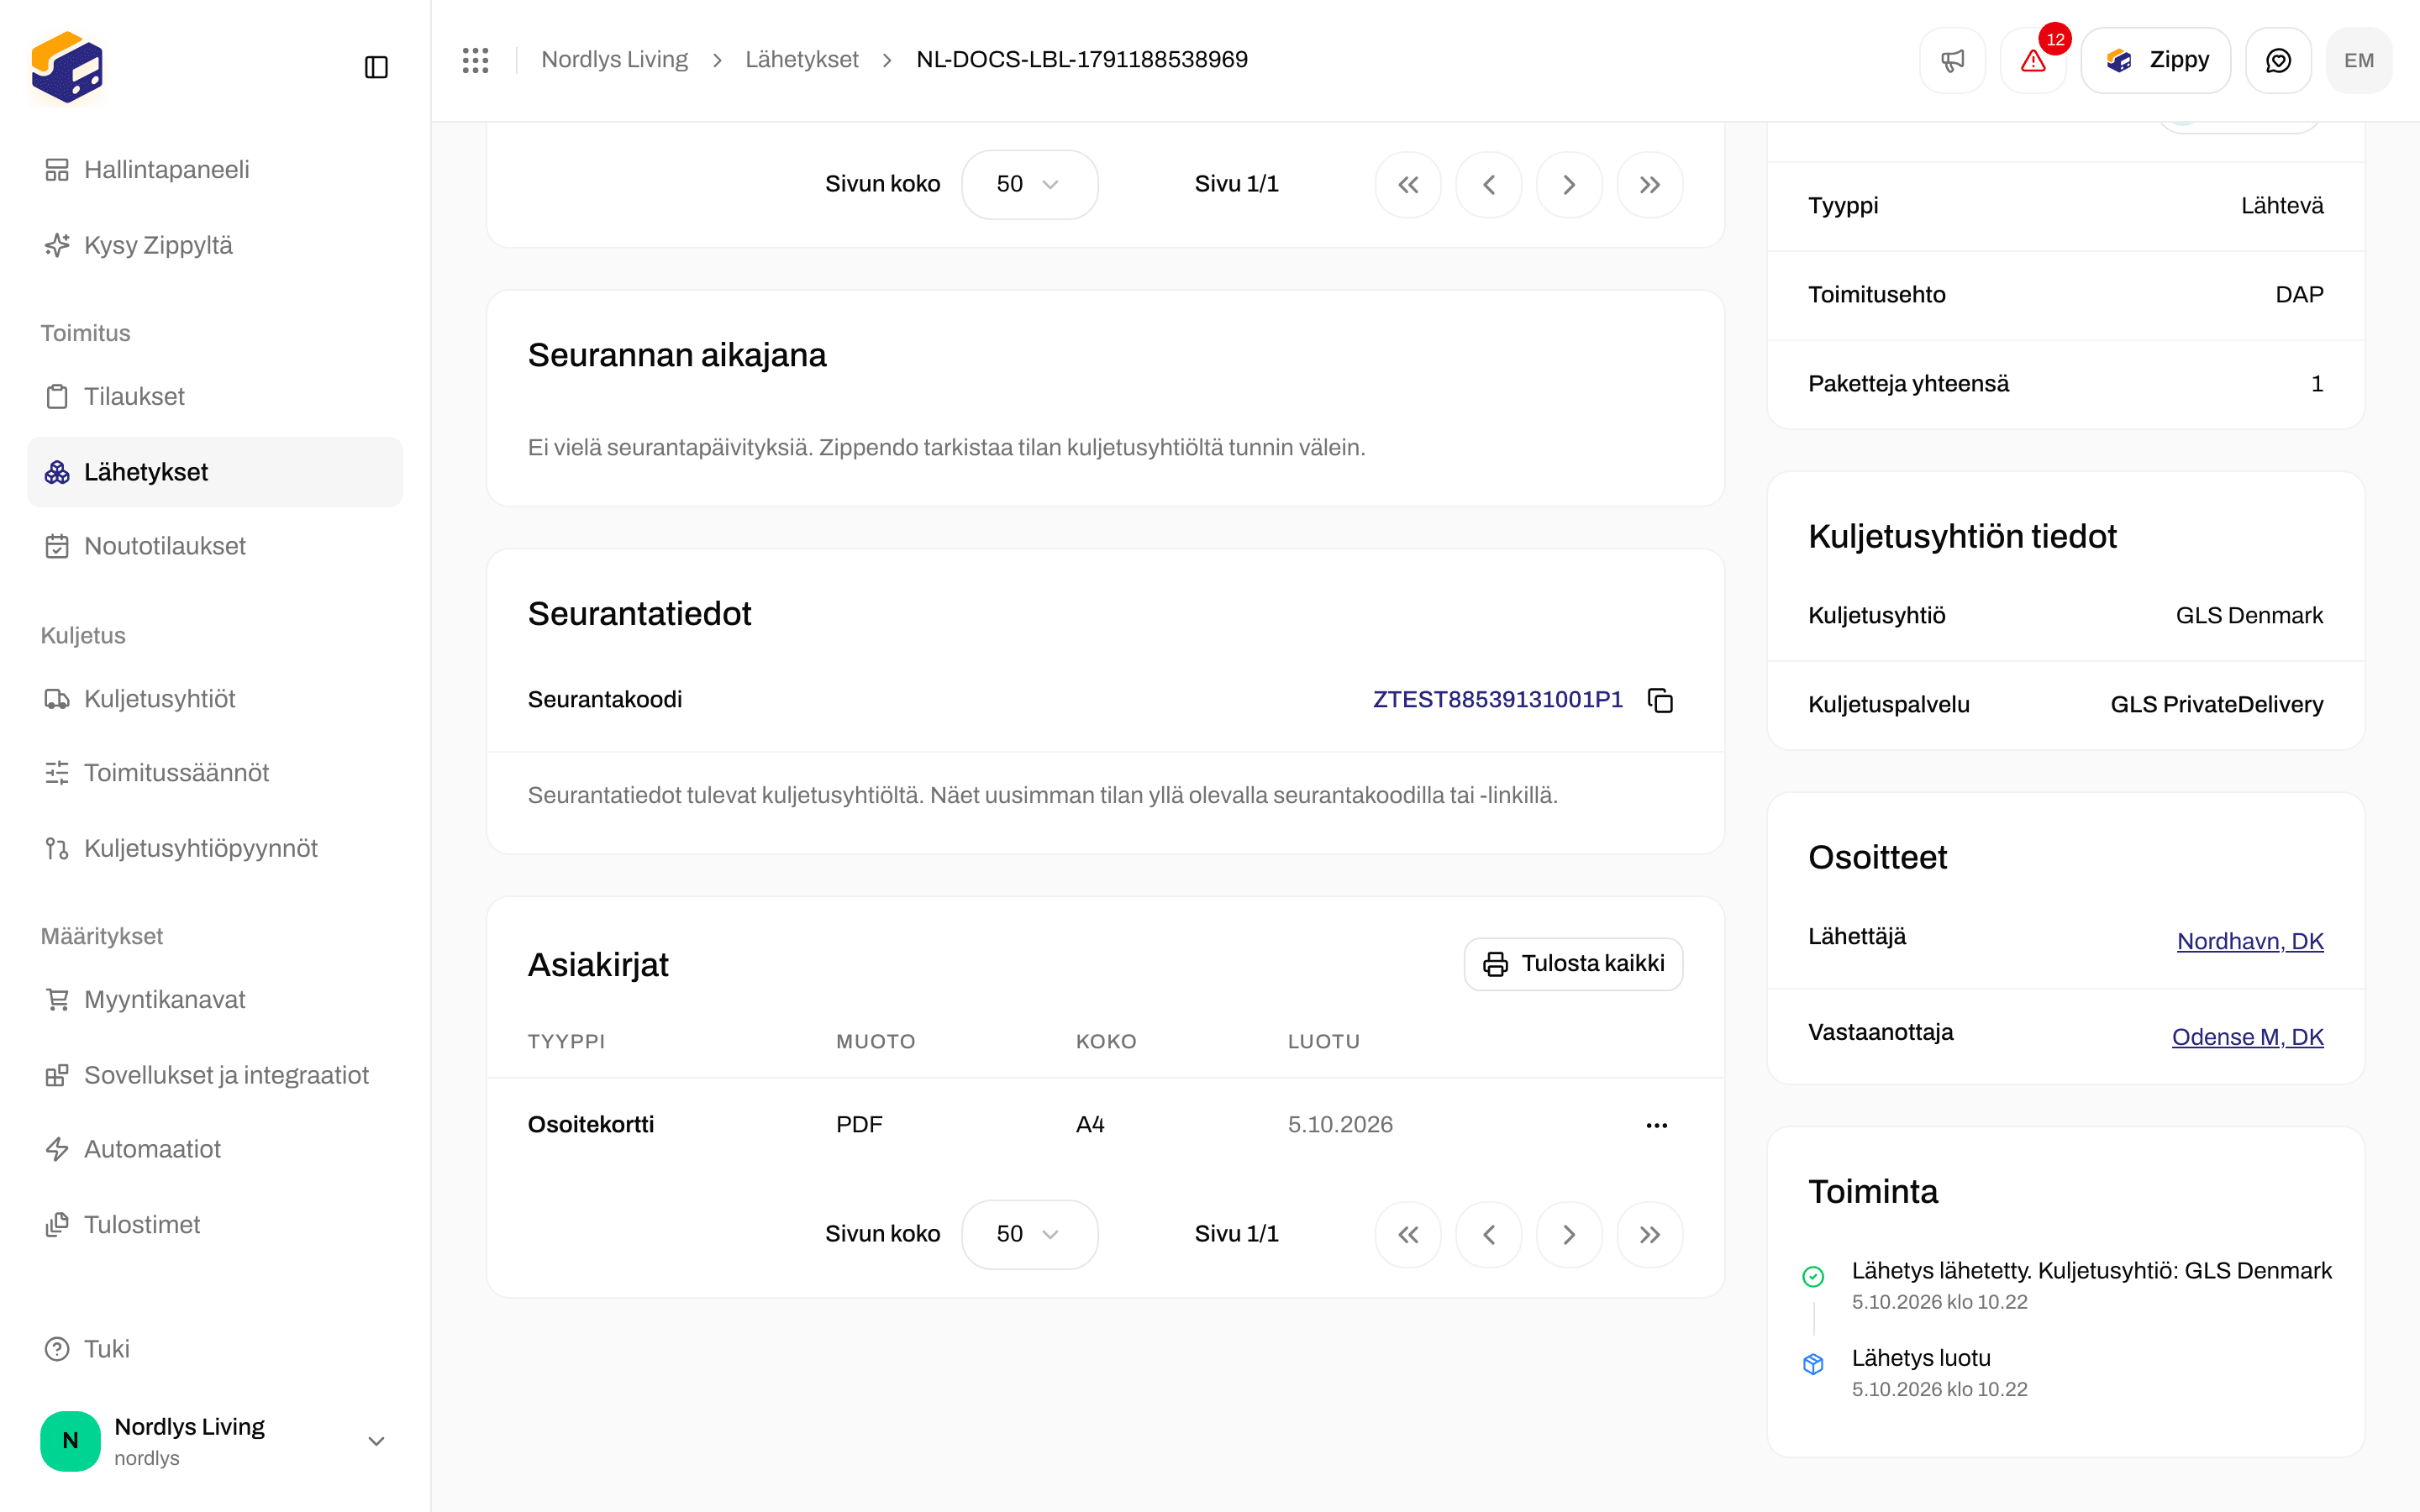Copy tracking code ZTEST88539131001P1

1660,700
